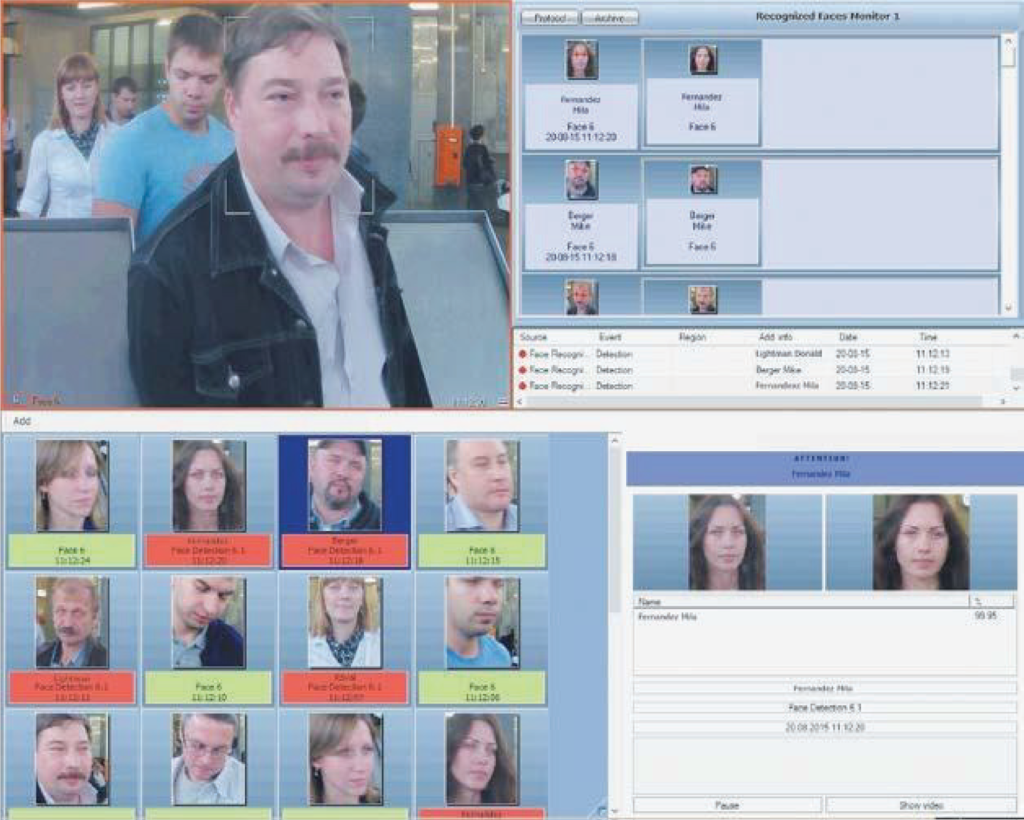The width and height of the screenshot is (1024, 820).
Task: Click red event icon for Lightman Donald row
Action: (523, 354)
